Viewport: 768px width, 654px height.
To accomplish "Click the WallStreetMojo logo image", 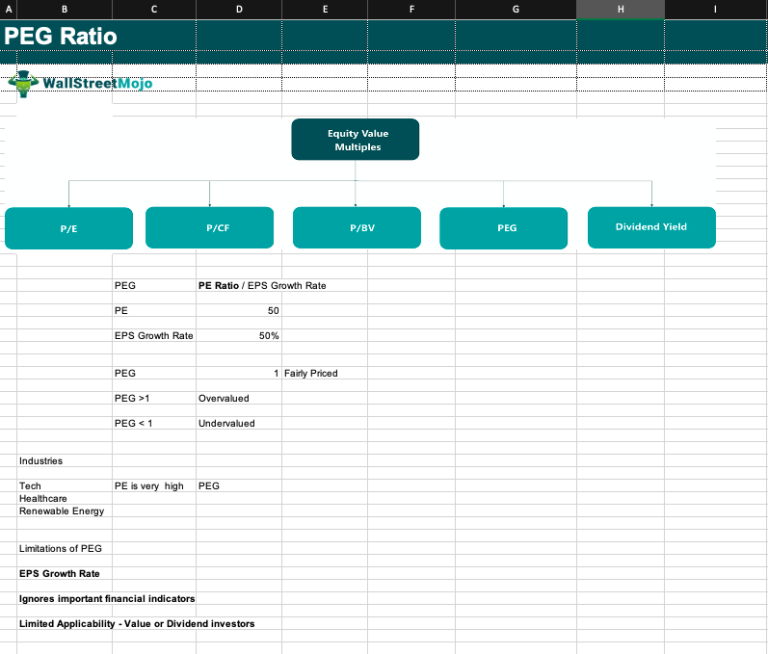I will click(81, 83).
